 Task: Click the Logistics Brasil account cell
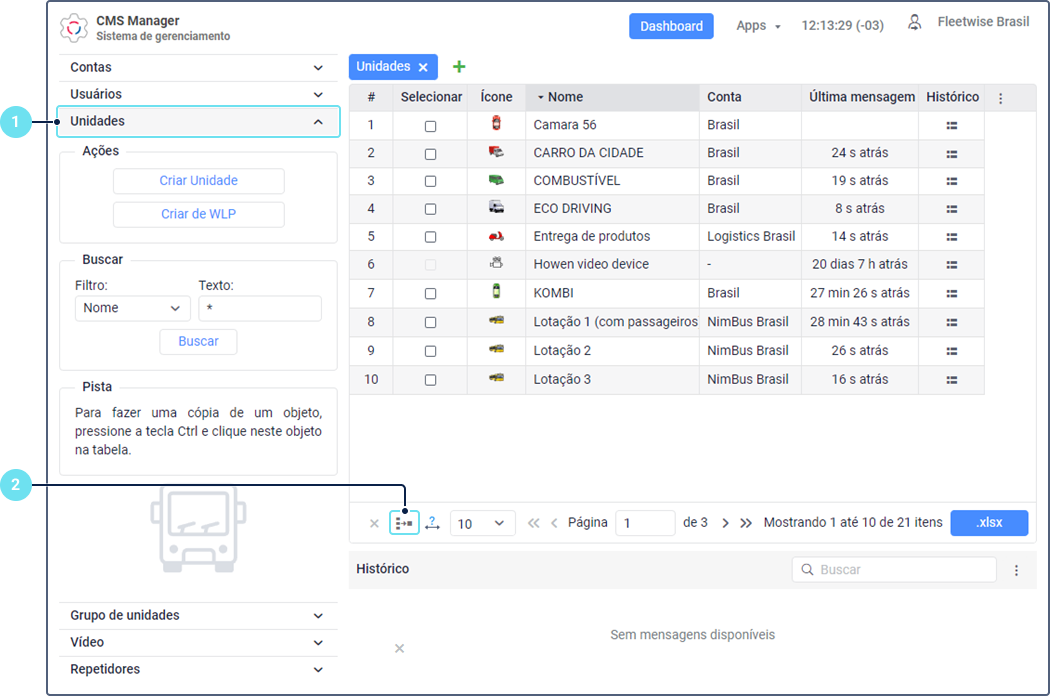click(x=750, y=236)
